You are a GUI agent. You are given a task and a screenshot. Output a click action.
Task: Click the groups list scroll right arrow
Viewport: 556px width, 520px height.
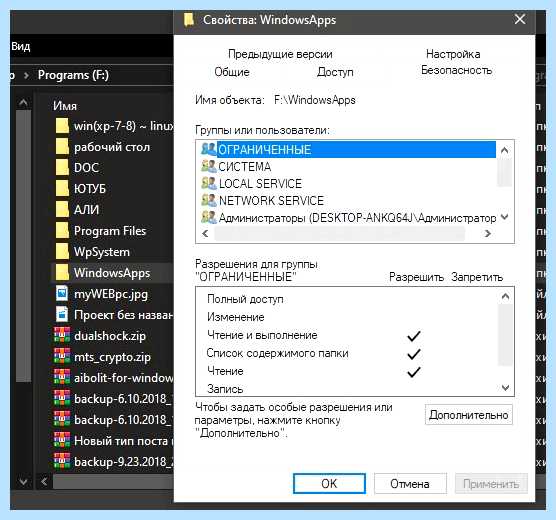pyautogui.click(x=488, y=233)
